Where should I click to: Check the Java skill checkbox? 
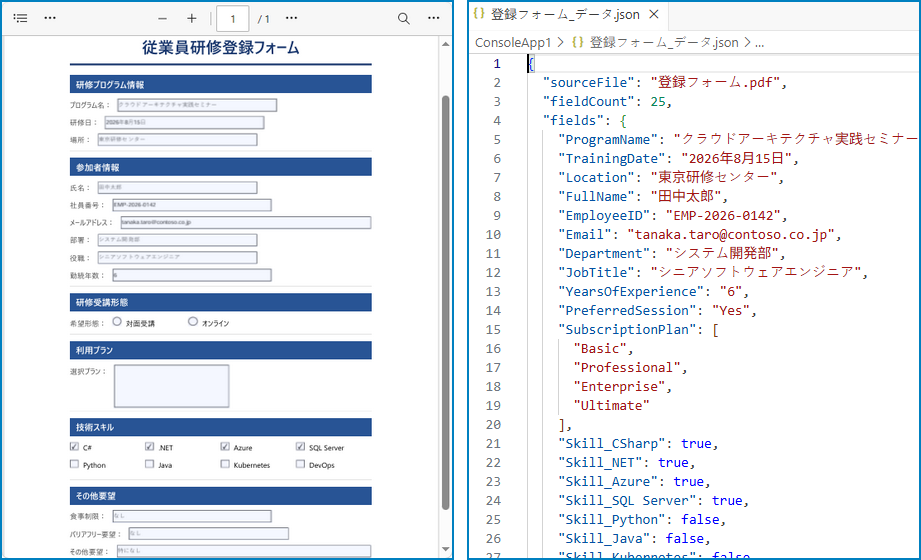149,464
